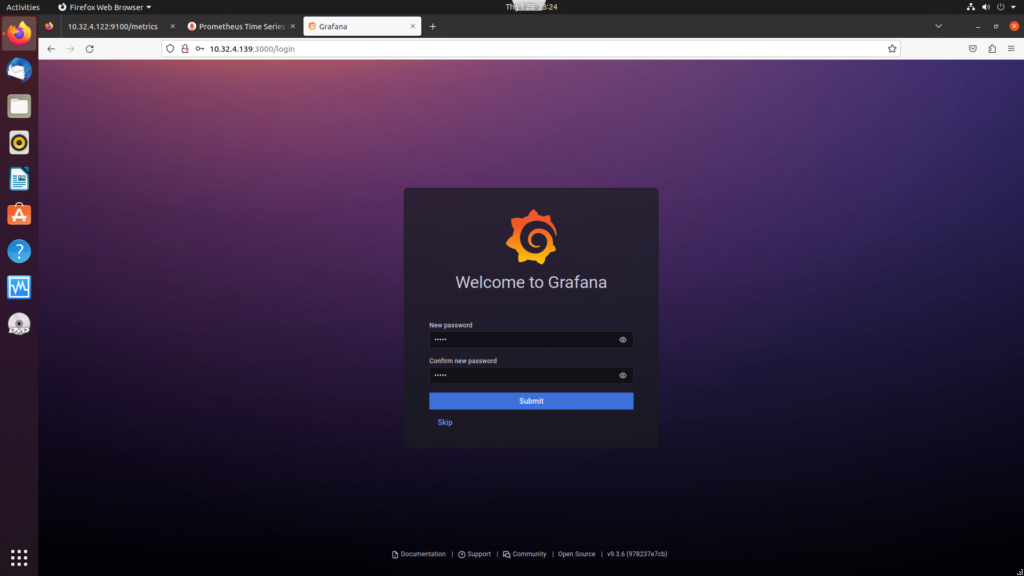Open a new browser tab
This screenshot has width=1024, height=576.
(x=432, y=27)
